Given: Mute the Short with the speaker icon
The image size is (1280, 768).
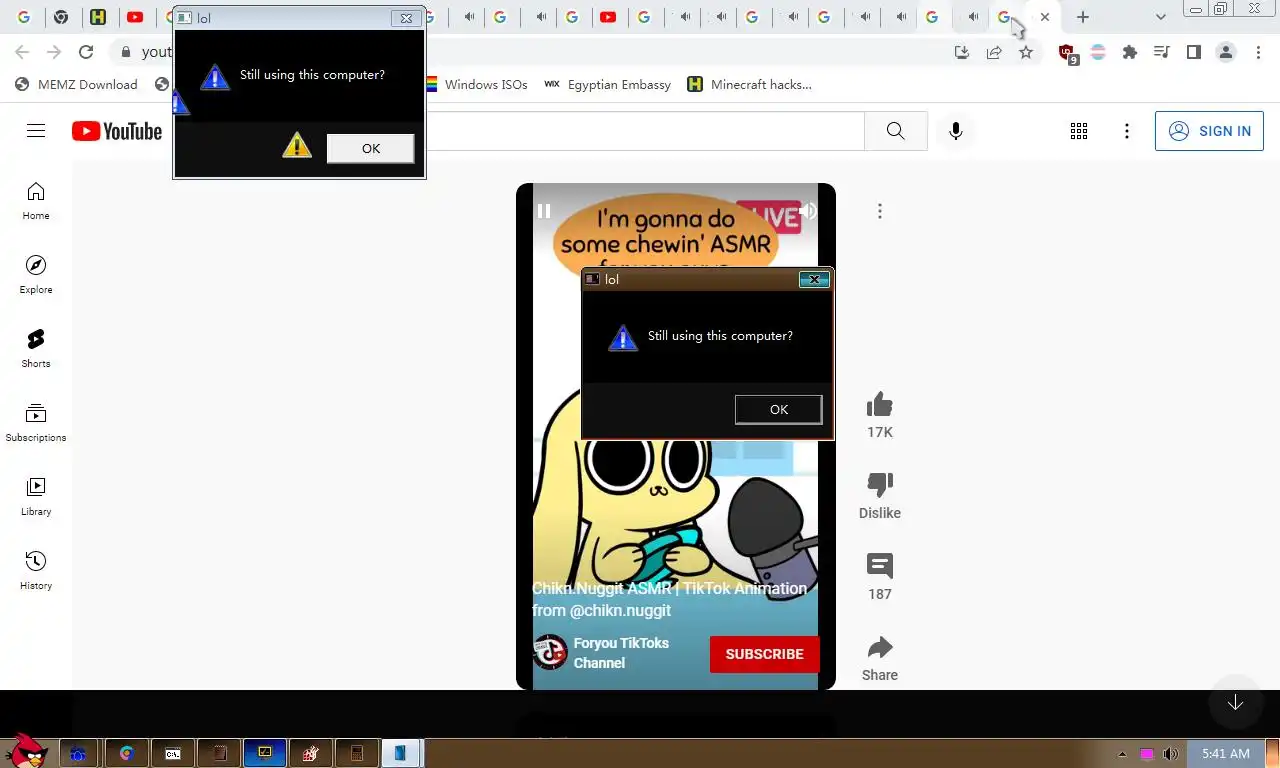Looking at the screenshot, I should [x=807, y=211].
